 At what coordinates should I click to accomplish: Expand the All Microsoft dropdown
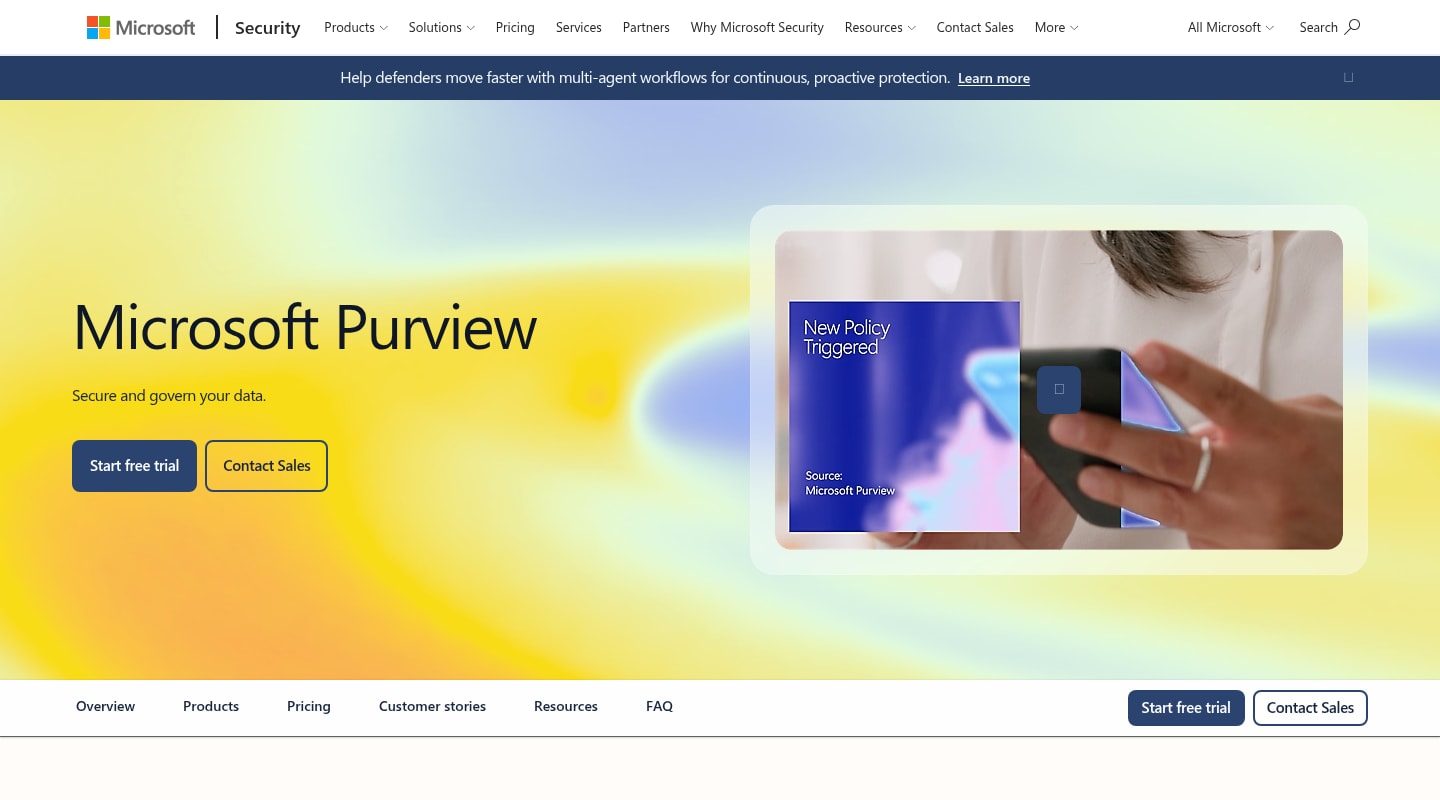(x=1231, y=27)
